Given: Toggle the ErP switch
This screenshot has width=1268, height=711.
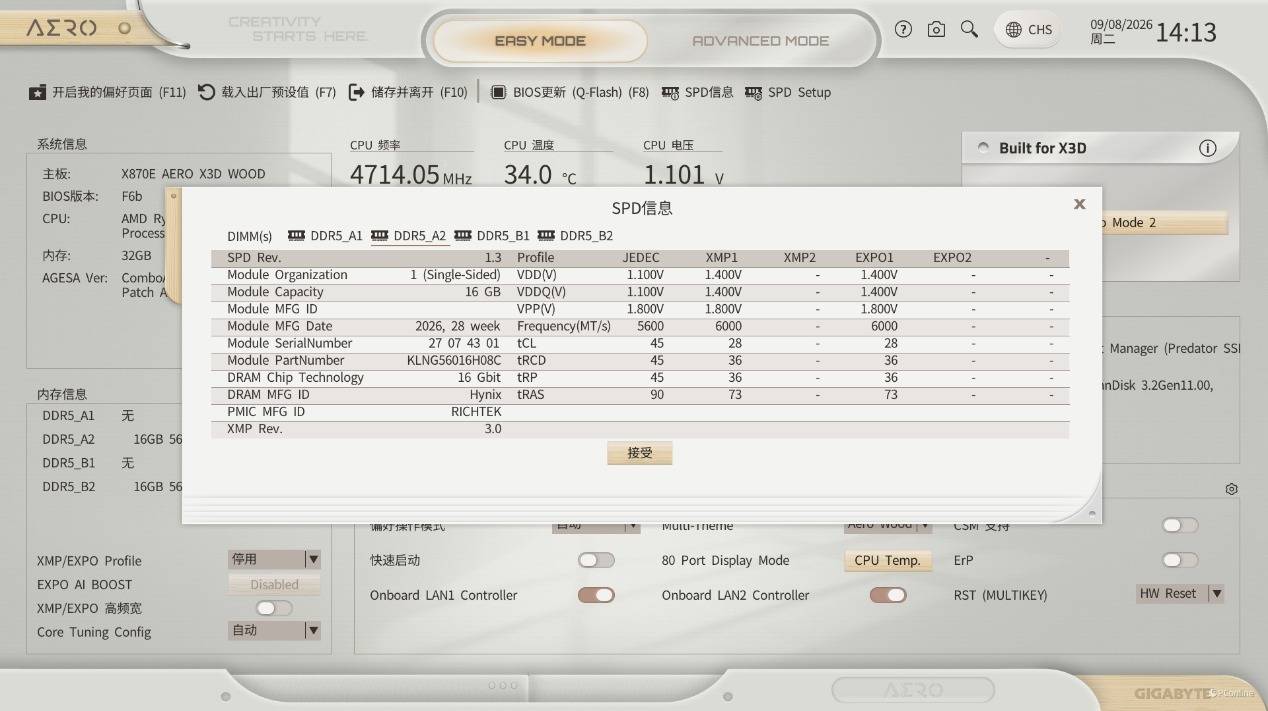Looking at the screenshot, I should (1180, 560).
